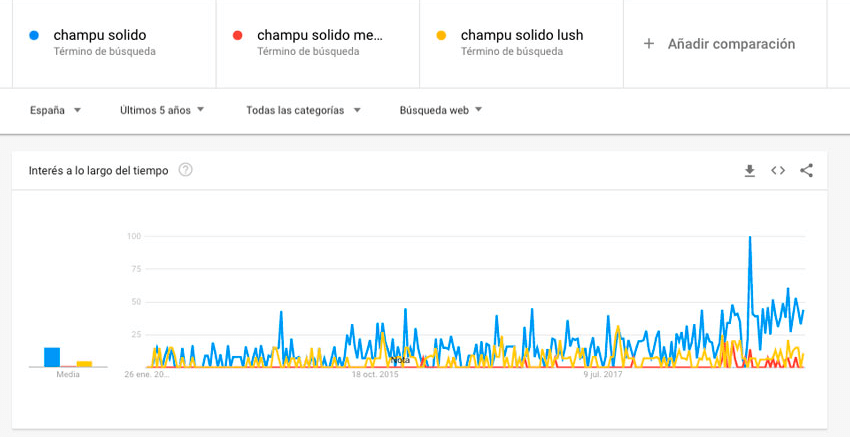Image resolution: width=850 pixels, height=437 pixels.
Task: Expand the España region dropdown
Action: coord(55,111)
